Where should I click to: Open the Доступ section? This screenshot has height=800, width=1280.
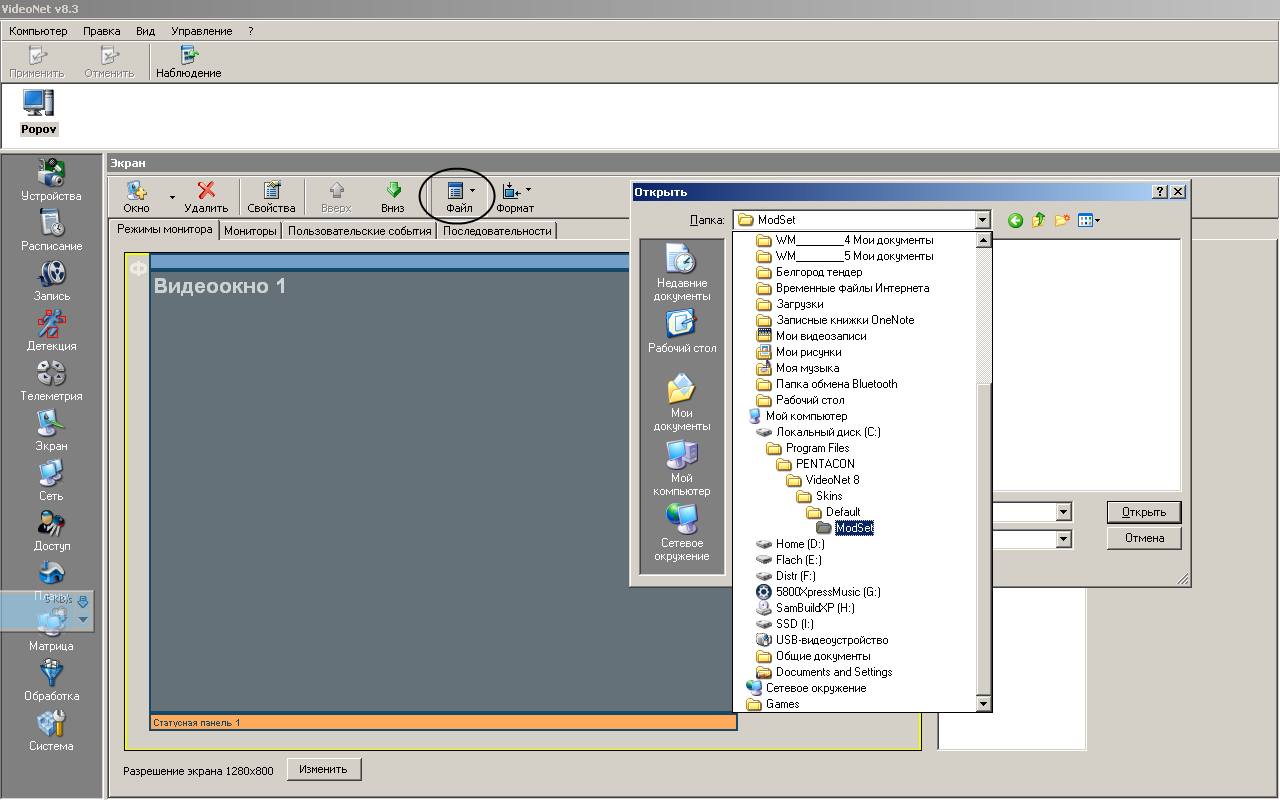click(51, 530)
